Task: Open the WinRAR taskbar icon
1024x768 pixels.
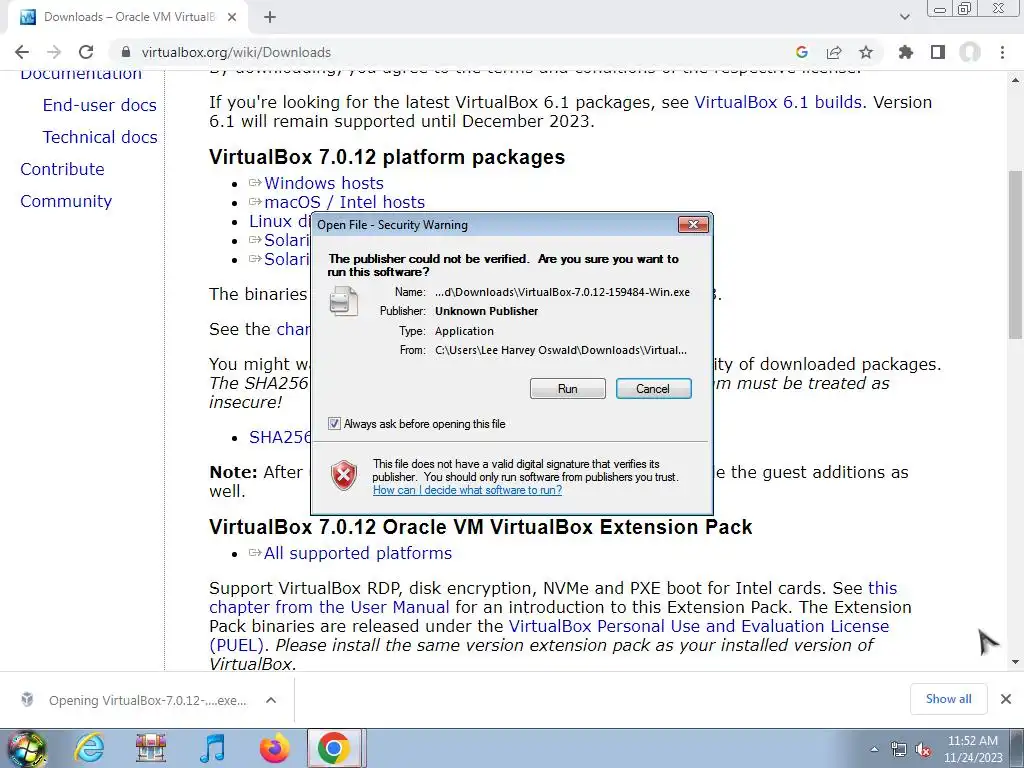Action: (x=150, y=748)
